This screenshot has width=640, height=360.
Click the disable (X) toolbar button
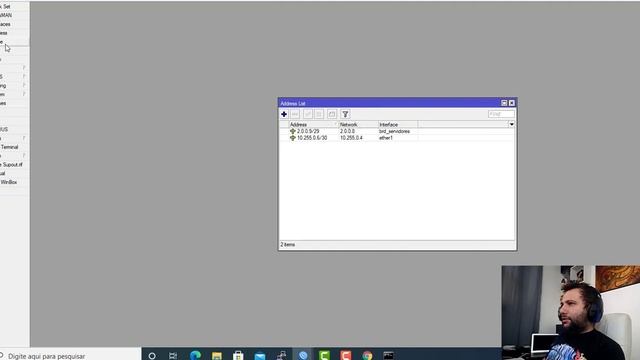319,114
